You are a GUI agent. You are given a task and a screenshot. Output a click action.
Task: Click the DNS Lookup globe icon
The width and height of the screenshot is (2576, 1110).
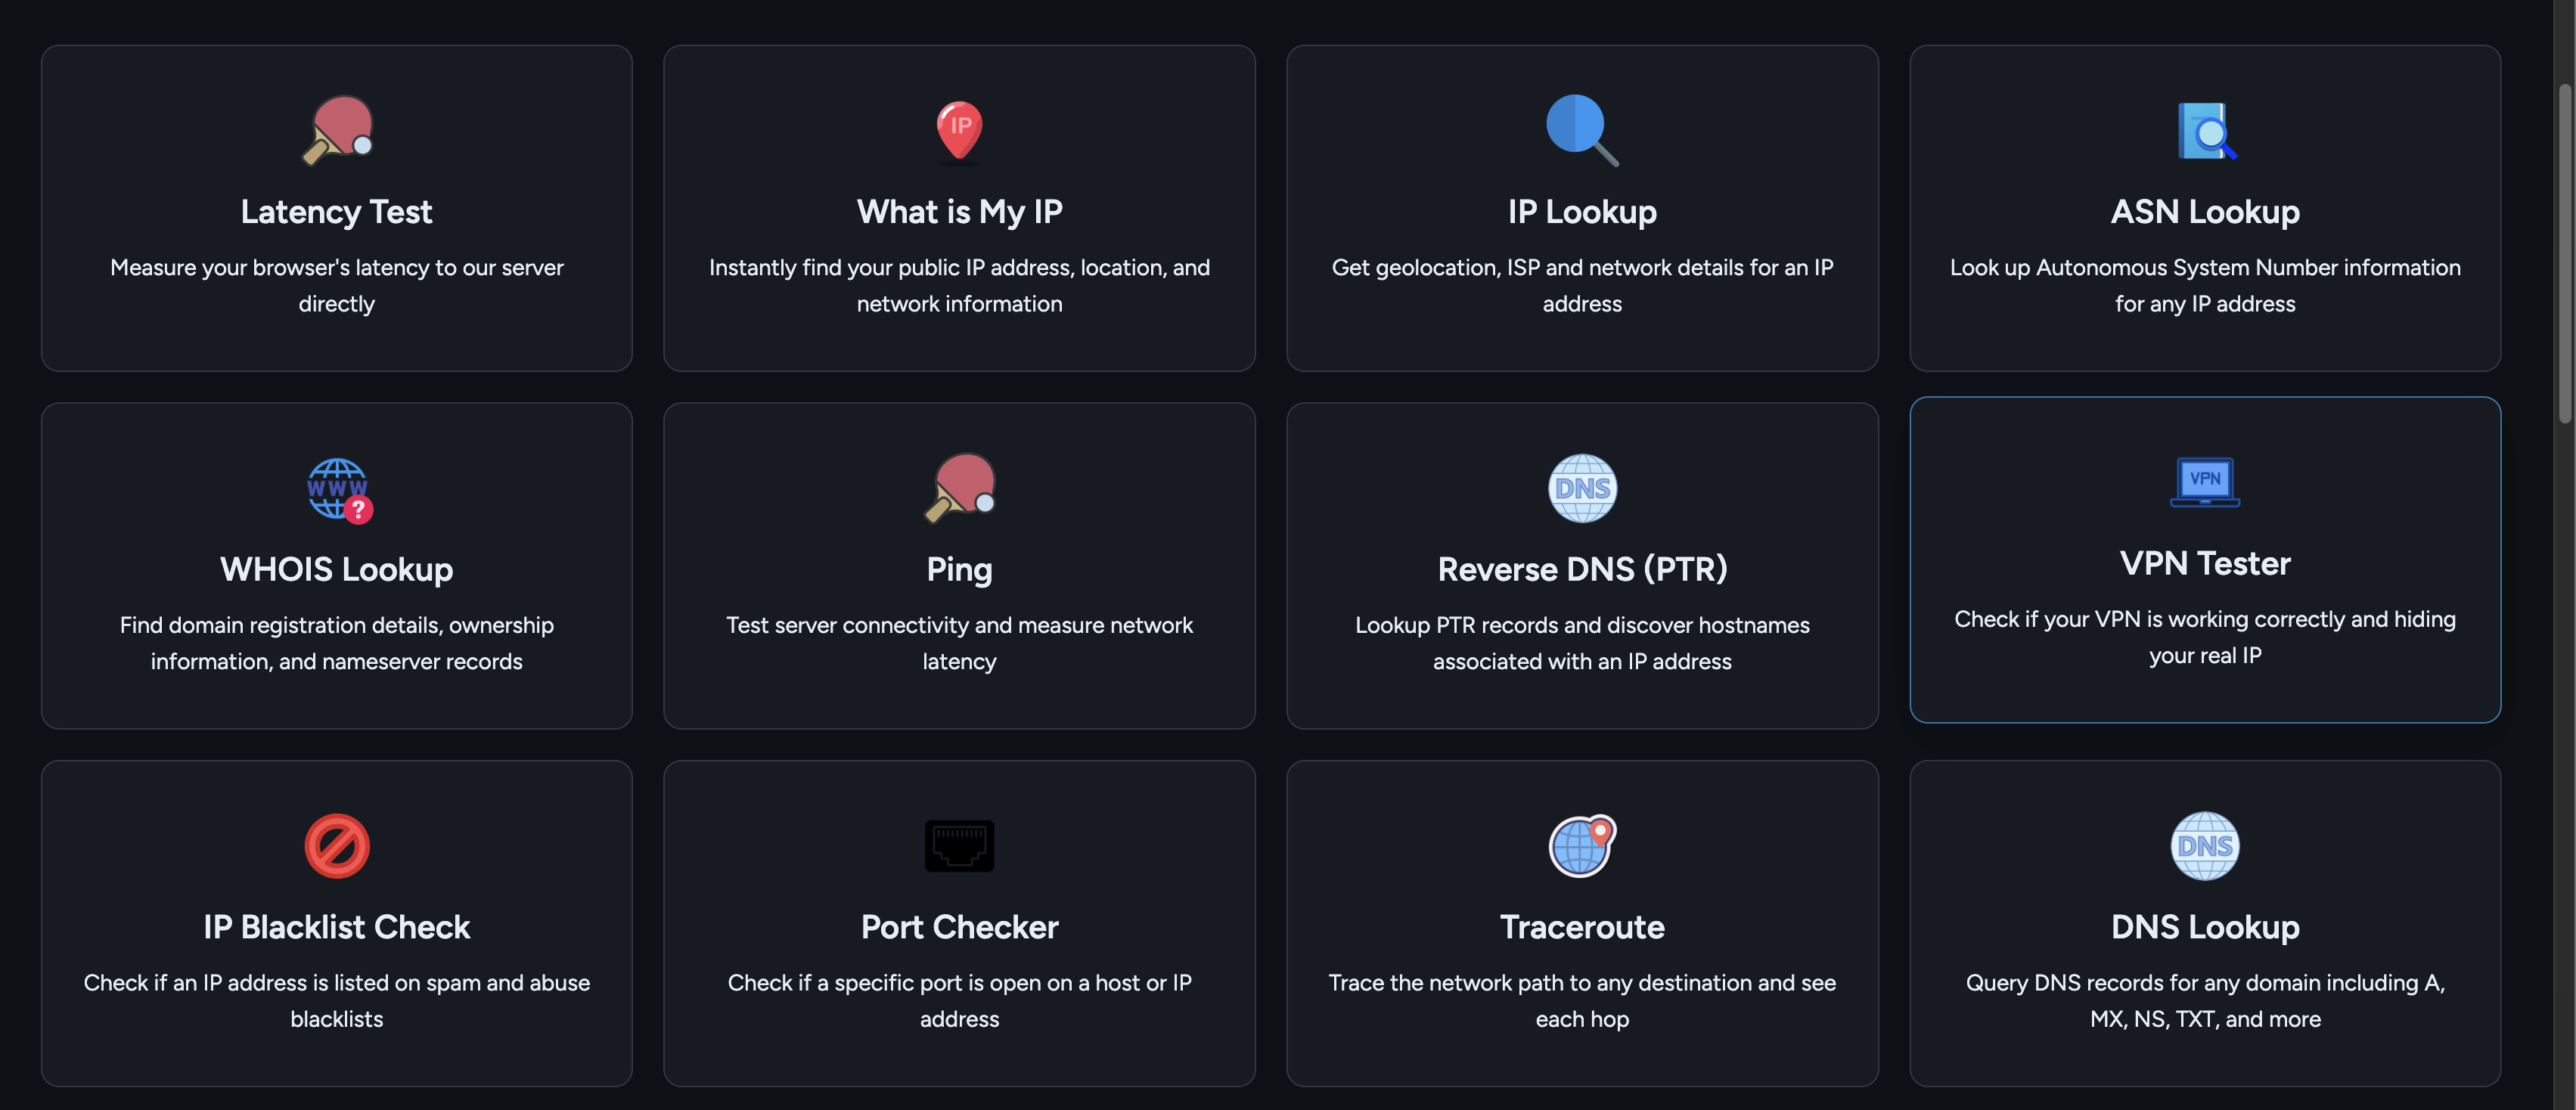click(x=2205, y=846)
